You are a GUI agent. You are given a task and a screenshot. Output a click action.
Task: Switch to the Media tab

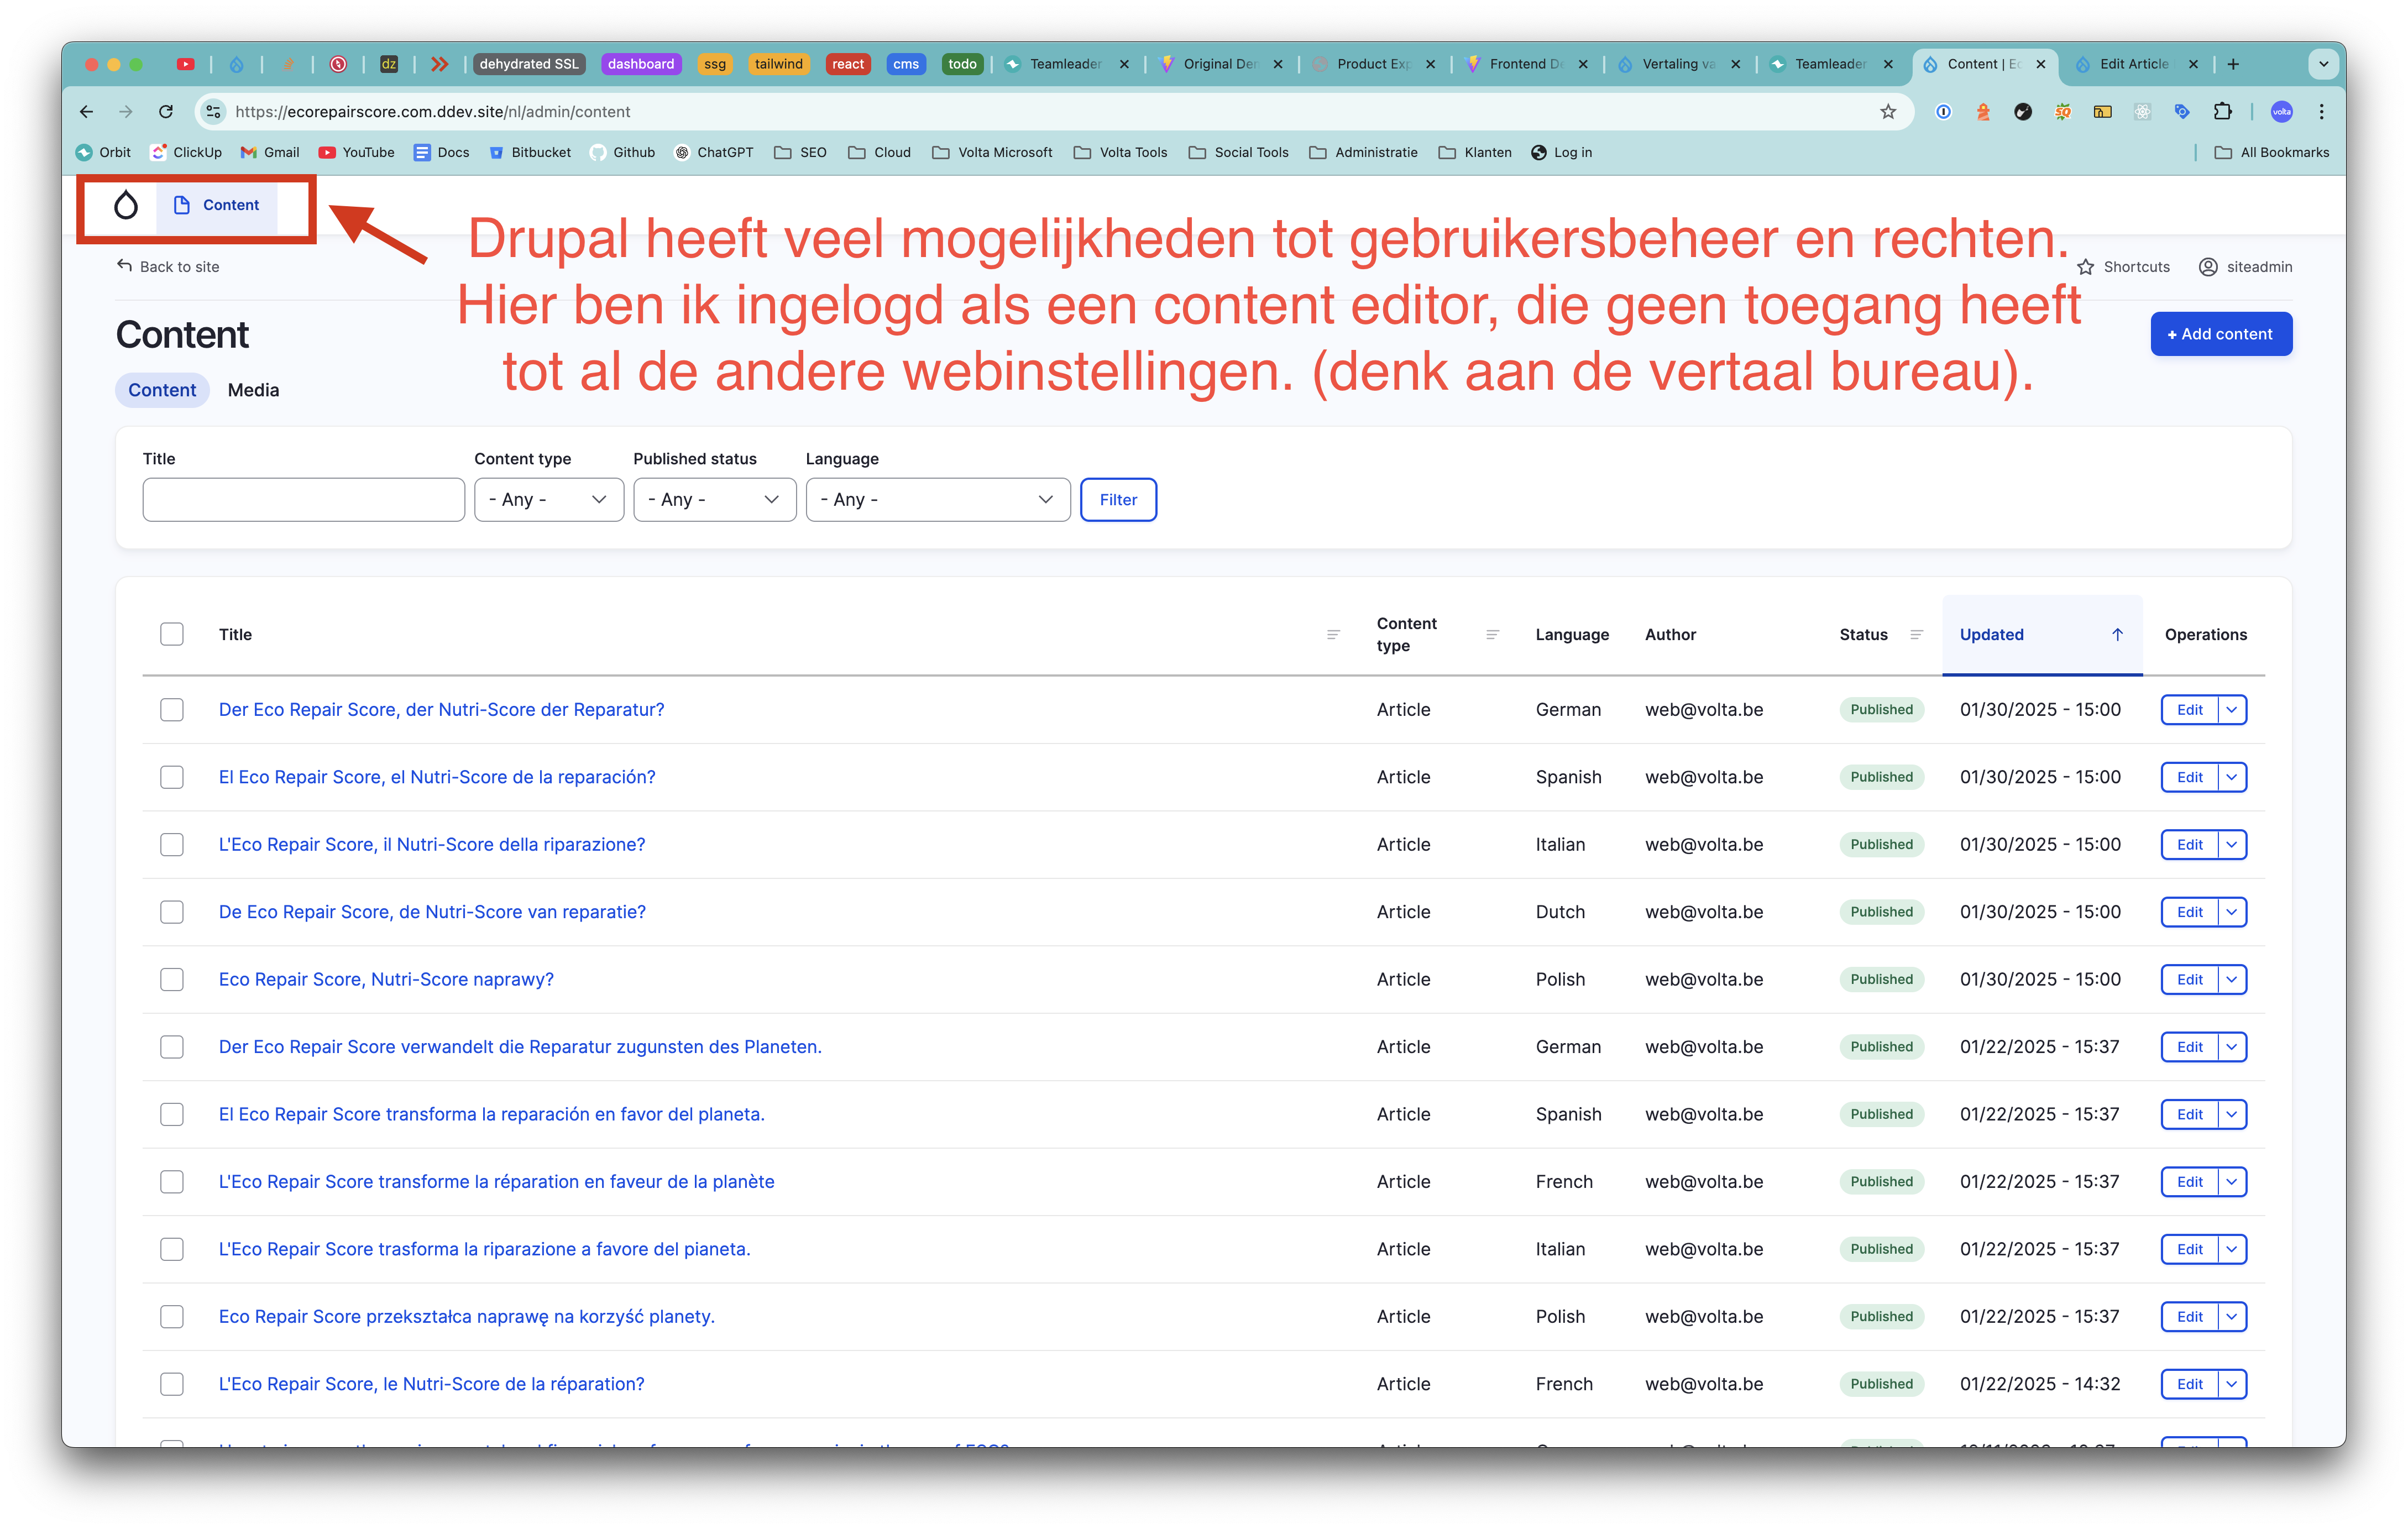point(253,391)
